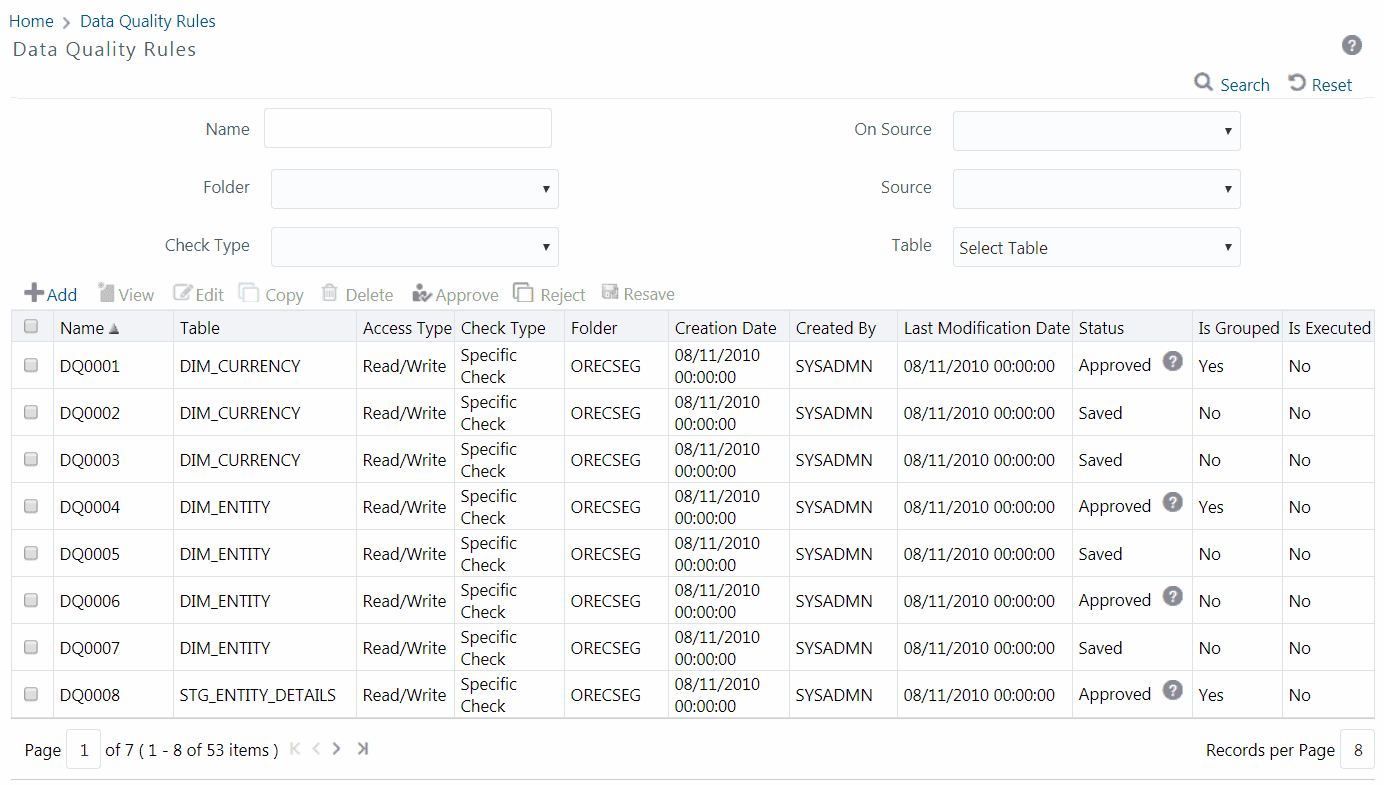This screenshot has height=785, width=1384.
Task: Open status info icon for DQ0006
Action: coord(1173,597)
